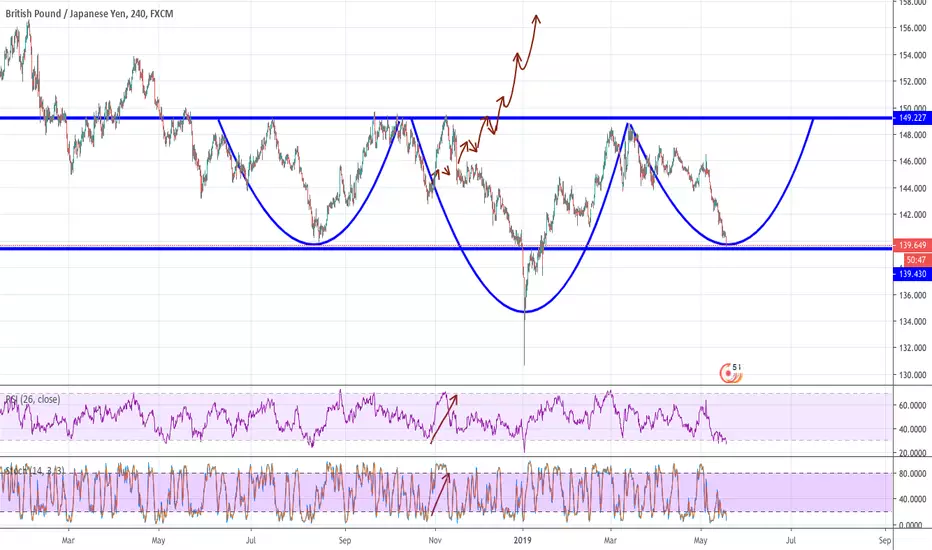Click the 132.000 price axis value
Screen dimensions: 932x550
912,348
